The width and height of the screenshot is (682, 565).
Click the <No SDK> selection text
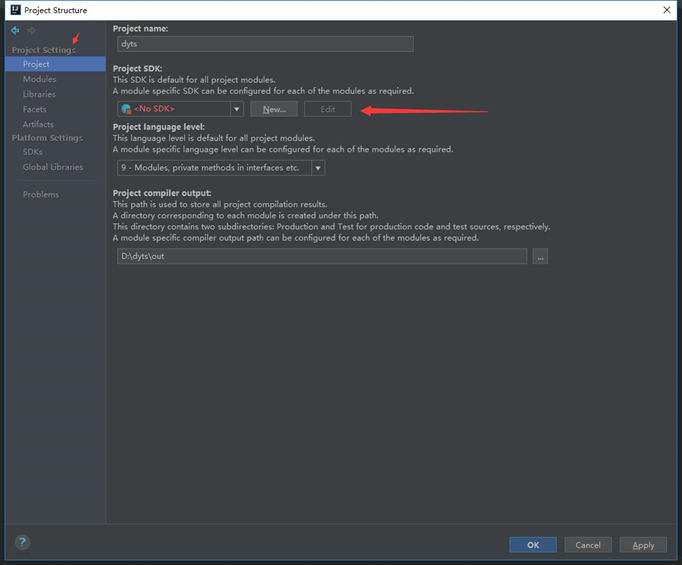coord(154,109)
